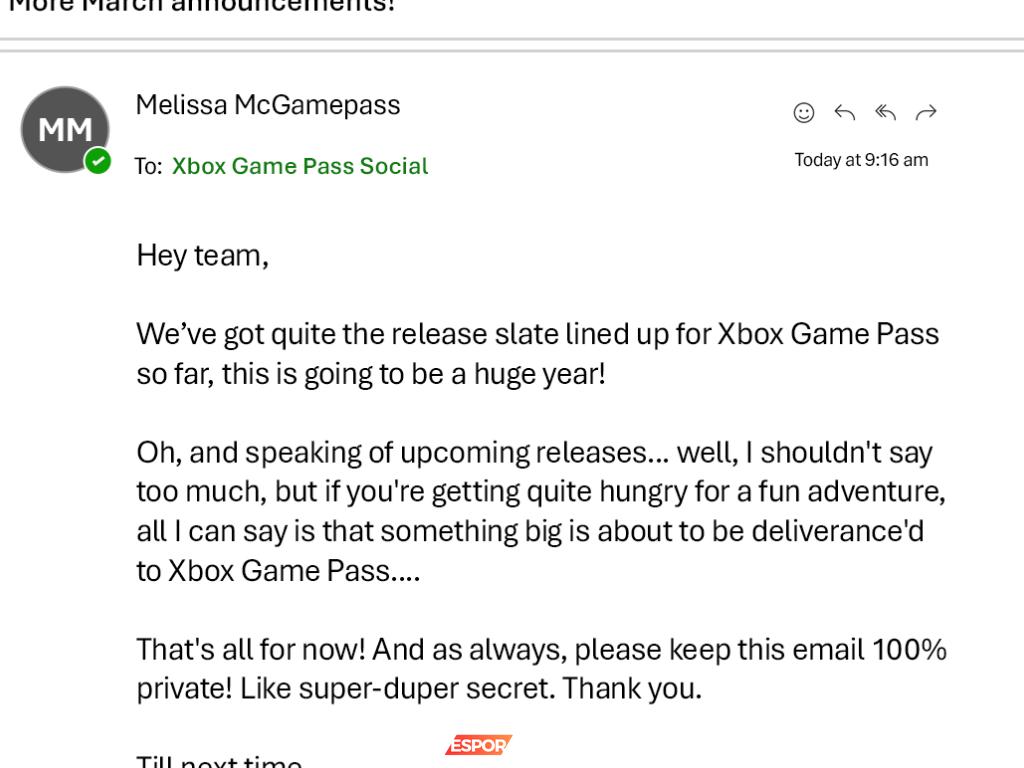Click the paragraph starting "We've got quite"
The width and height of the screenshot is (1024, 768).
(x=538, y=354)
